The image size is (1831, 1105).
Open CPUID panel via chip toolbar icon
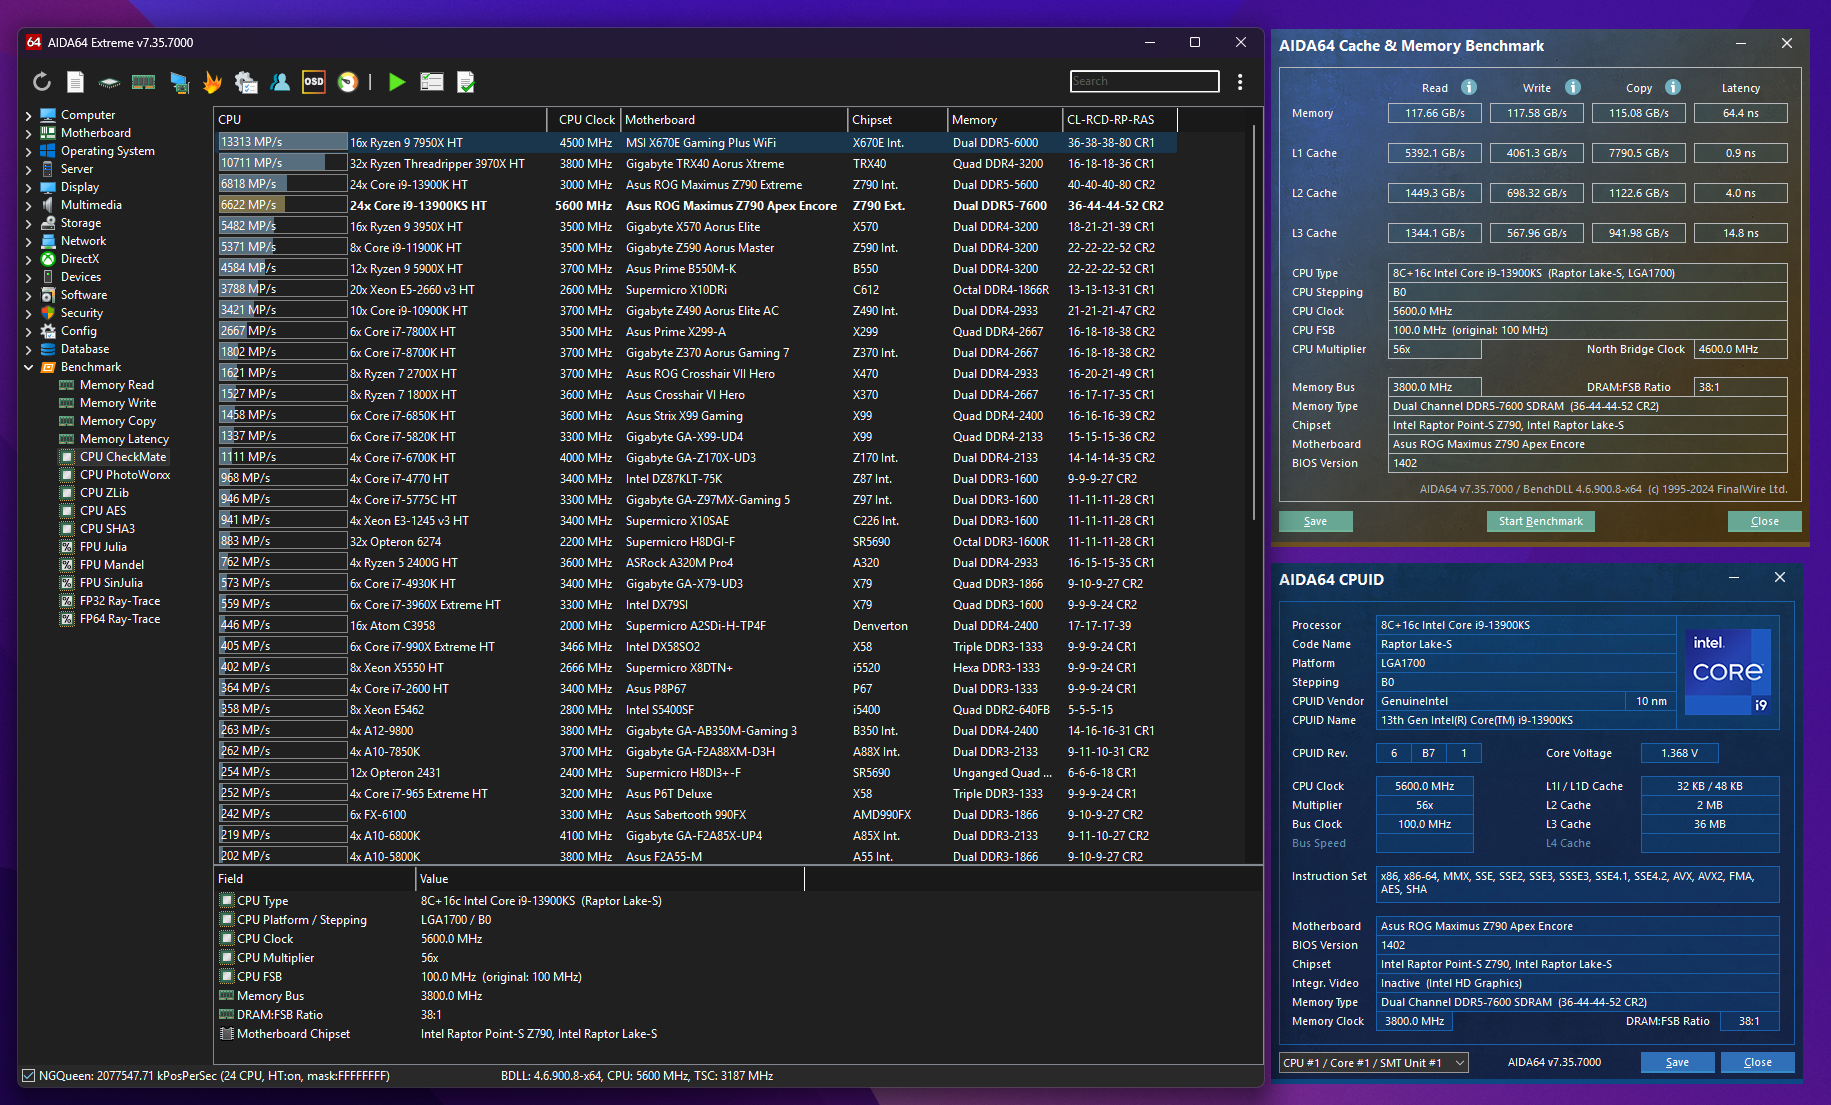pos(110,82)
